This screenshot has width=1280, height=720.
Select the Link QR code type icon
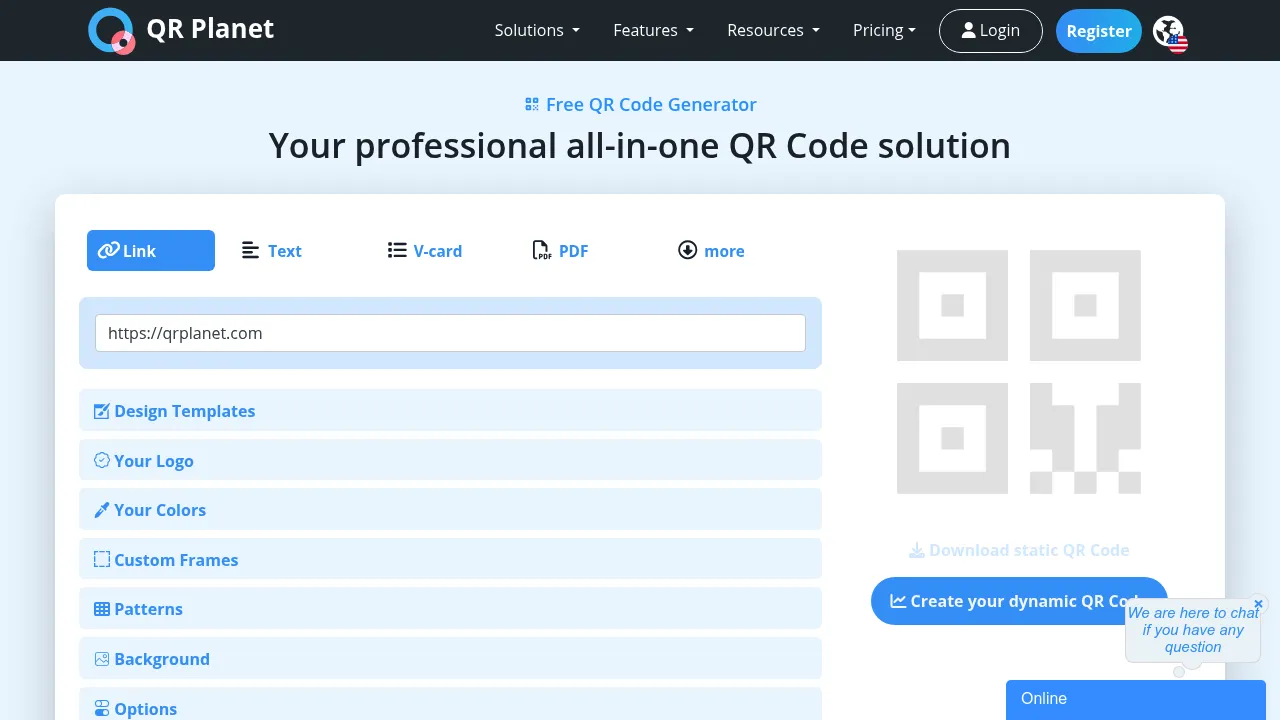coord(109,250)
